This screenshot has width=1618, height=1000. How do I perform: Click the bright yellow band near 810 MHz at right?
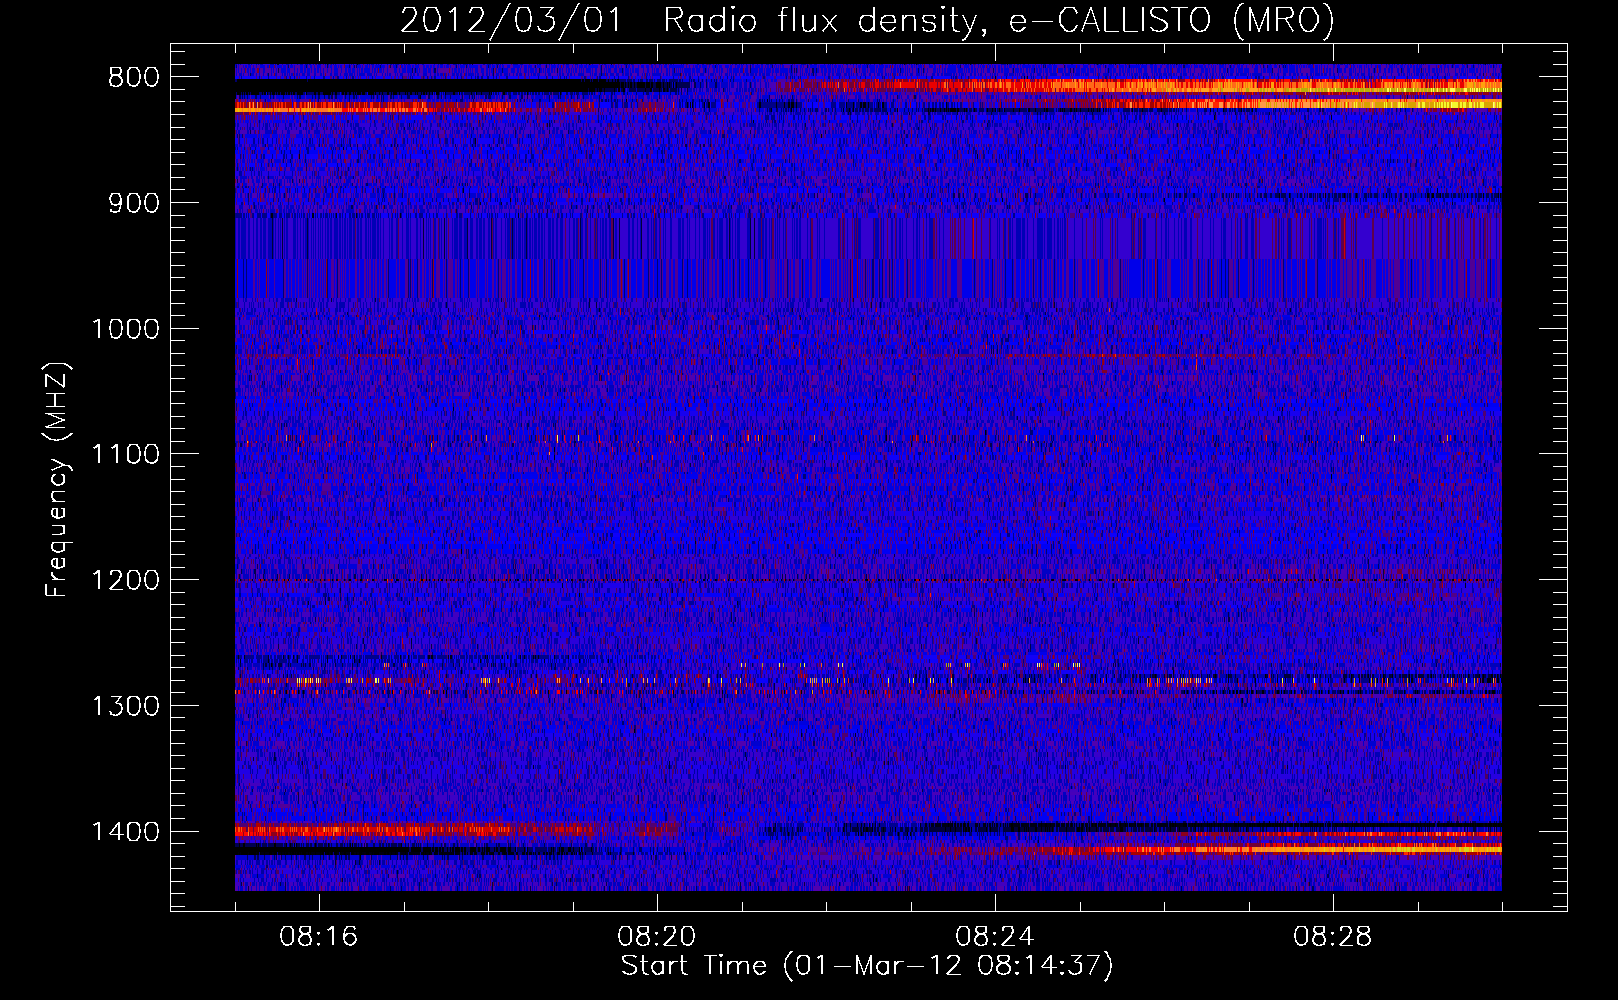pos(1400,87)
